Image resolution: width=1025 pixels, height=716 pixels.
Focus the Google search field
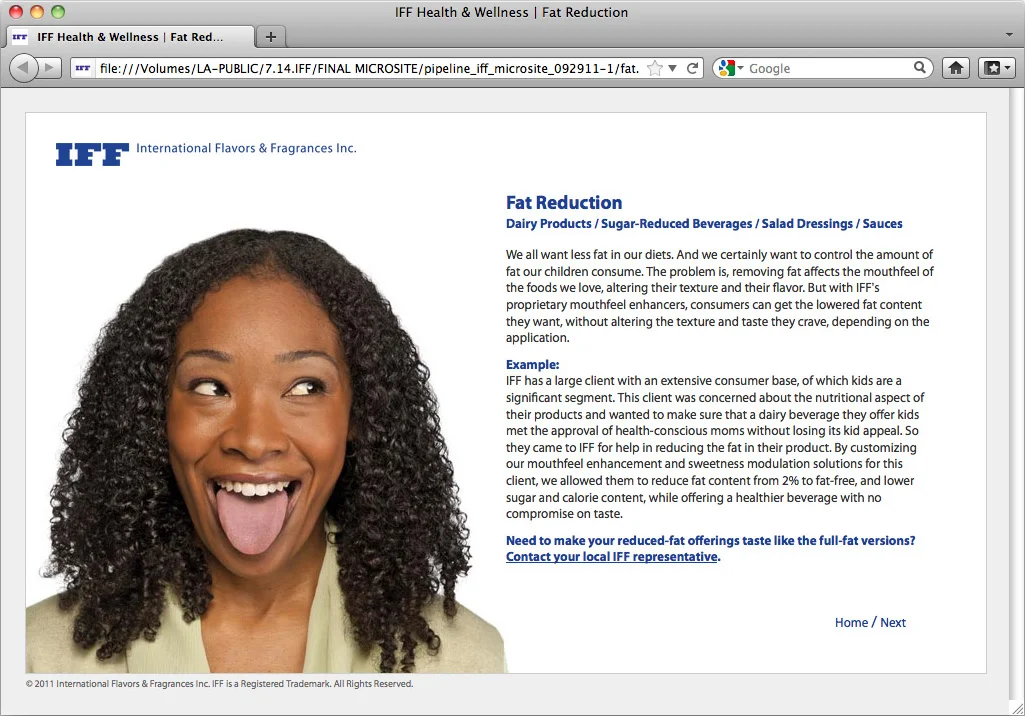829,68
